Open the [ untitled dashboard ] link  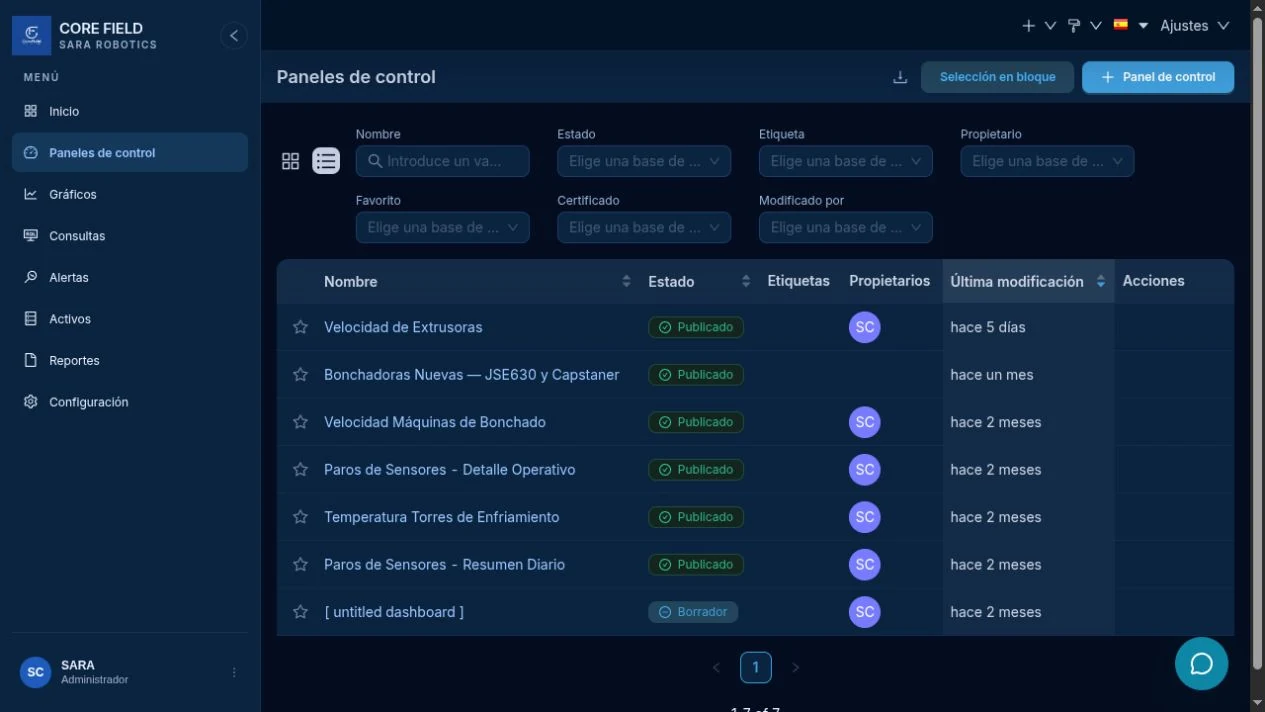[394, 612]
